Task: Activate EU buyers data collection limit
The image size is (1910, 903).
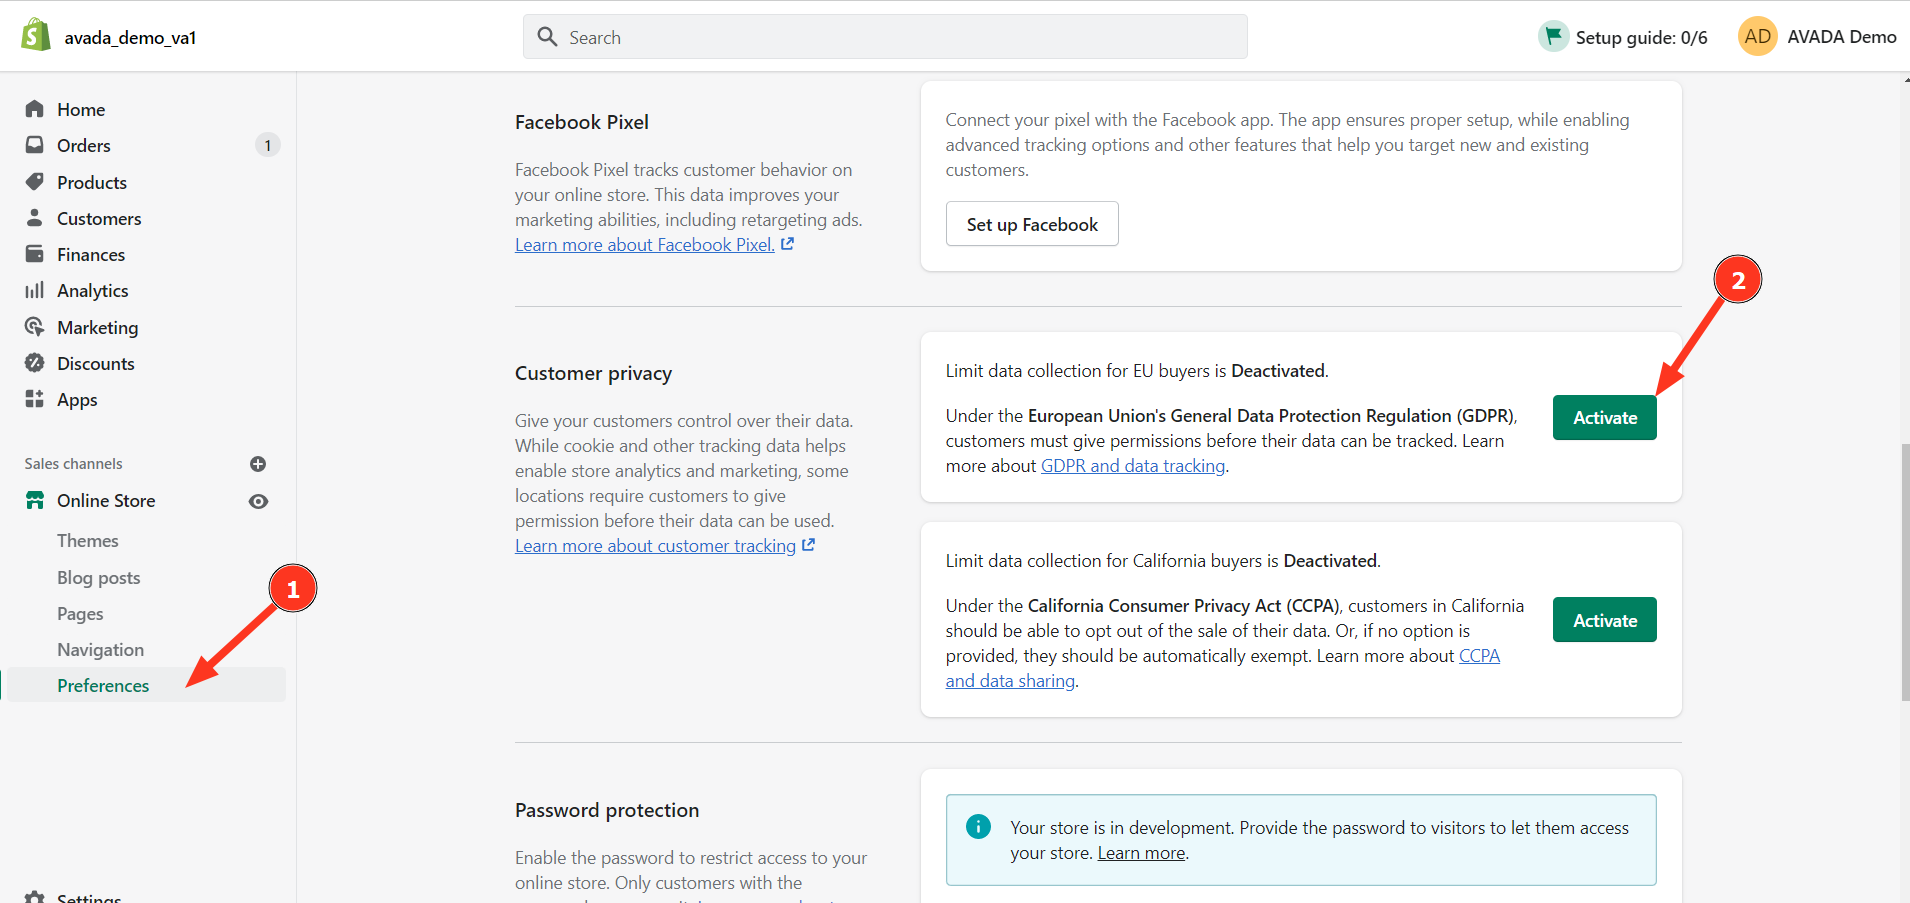Action: [1604, 418]
